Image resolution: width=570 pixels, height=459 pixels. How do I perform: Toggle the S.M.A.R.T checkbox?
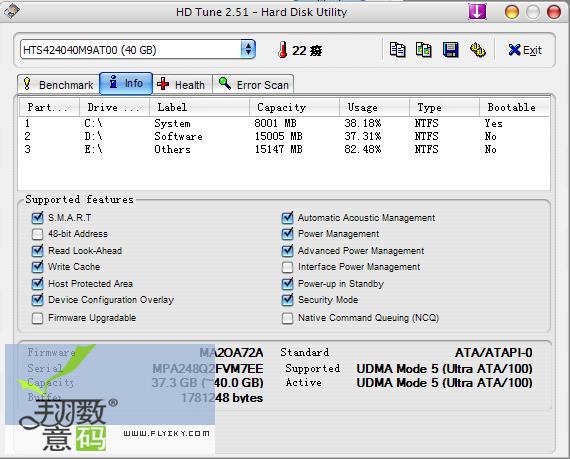point(37,218)
